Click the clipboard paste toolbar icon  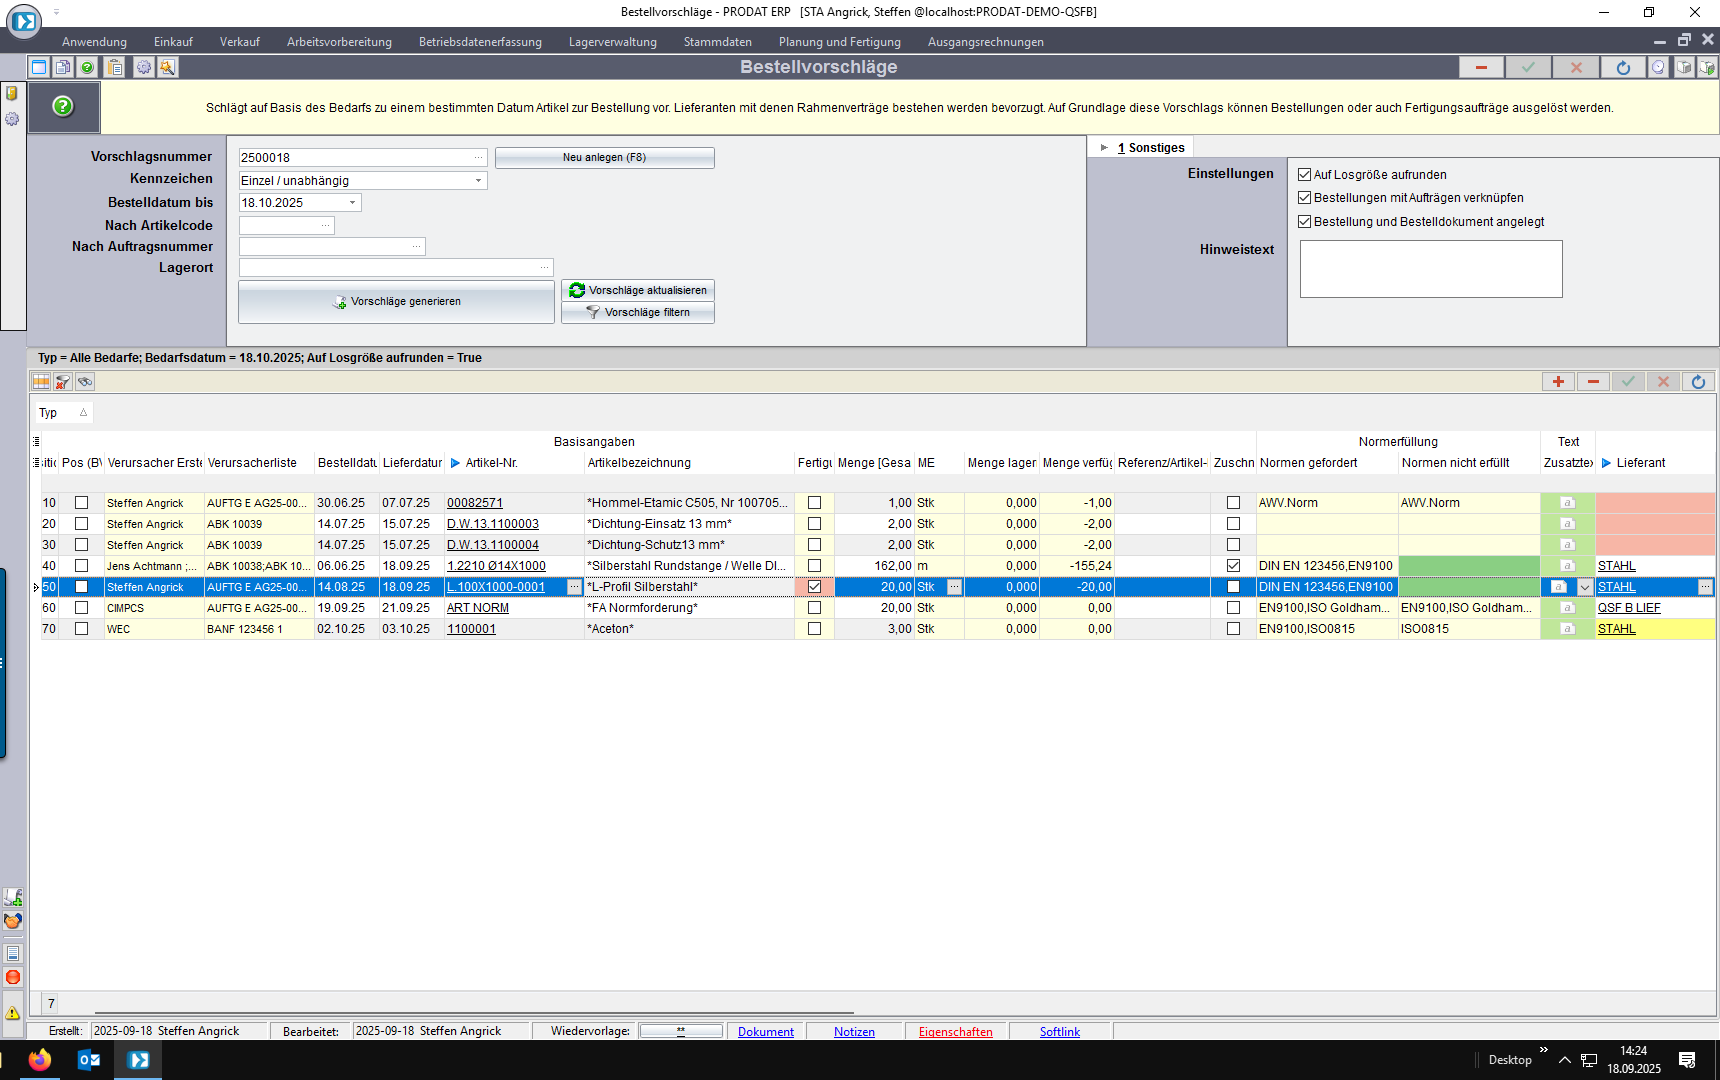point(115,67)
